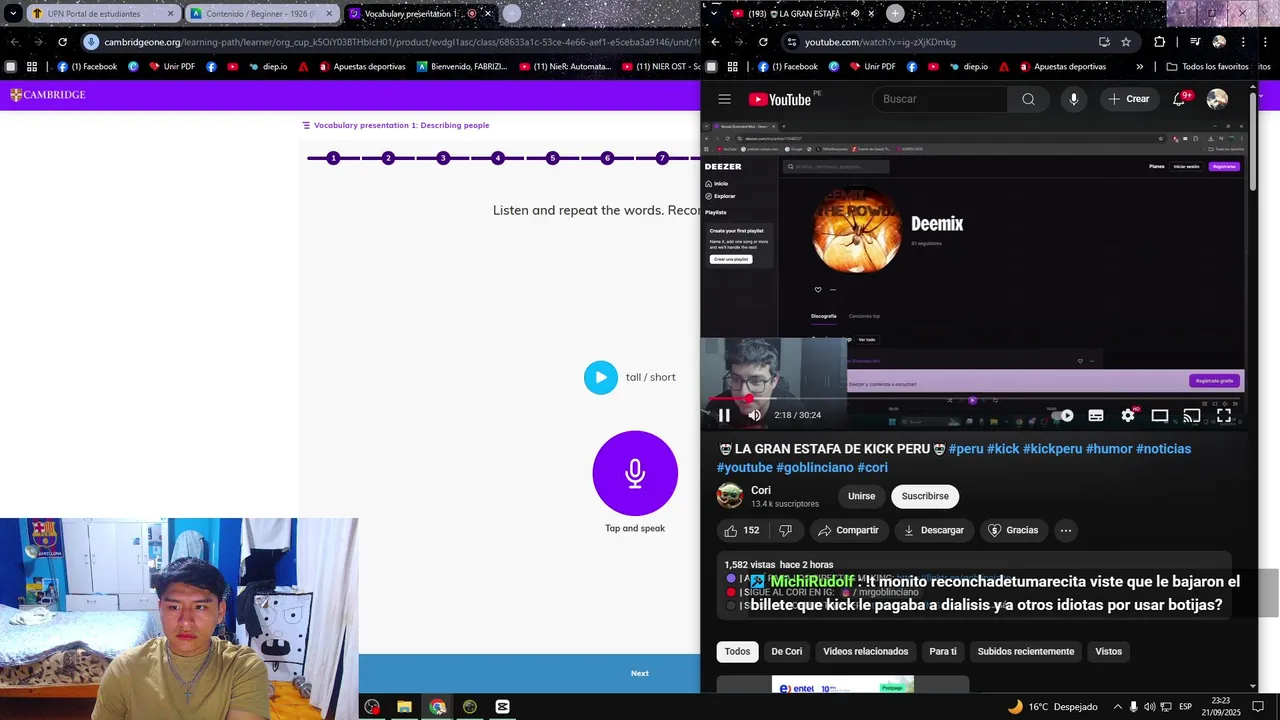
Task: Select the De Cori filter chip
Action: click(x=786, y=651)
